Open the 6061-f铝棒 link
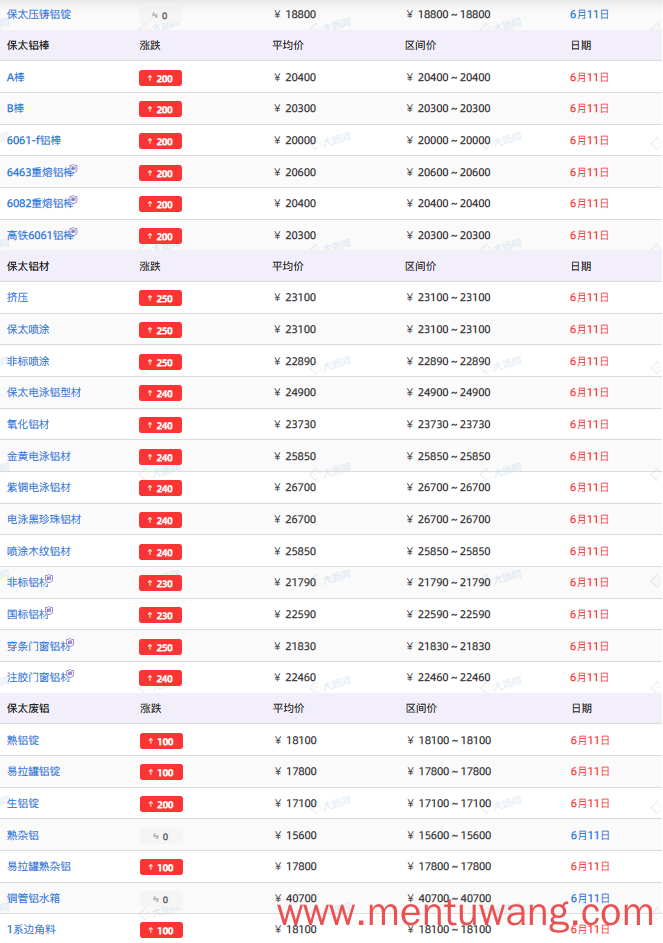Screen dimensions: 663x943 pos(34,141)
